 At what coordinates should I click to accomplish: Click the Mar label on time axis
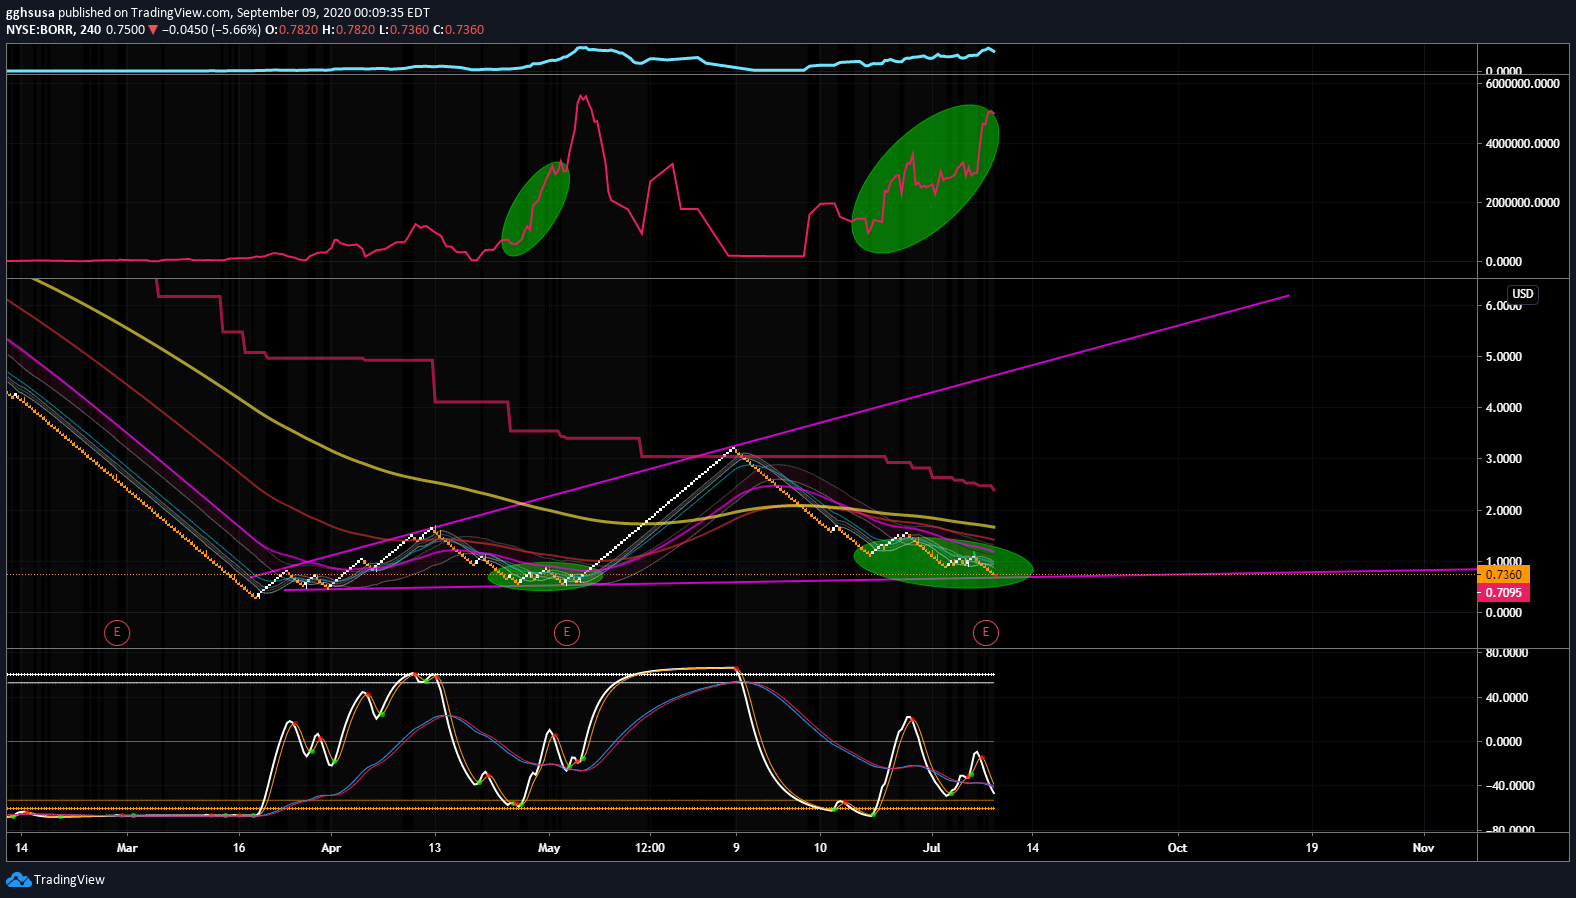point(127,848)
